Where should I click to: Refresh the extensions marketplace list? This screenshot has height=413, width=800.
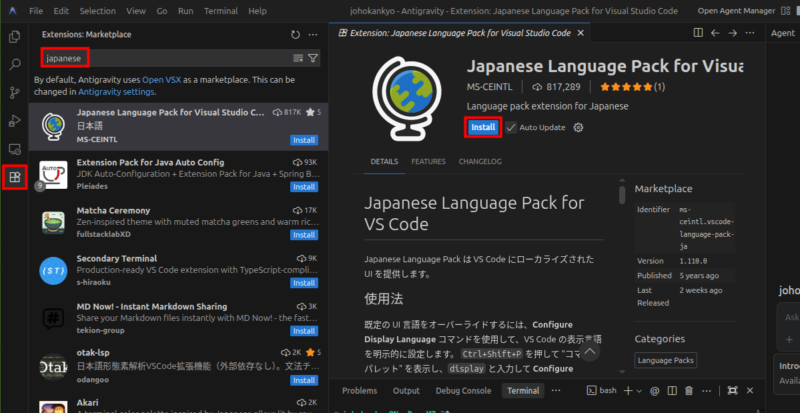coord(295,34)
